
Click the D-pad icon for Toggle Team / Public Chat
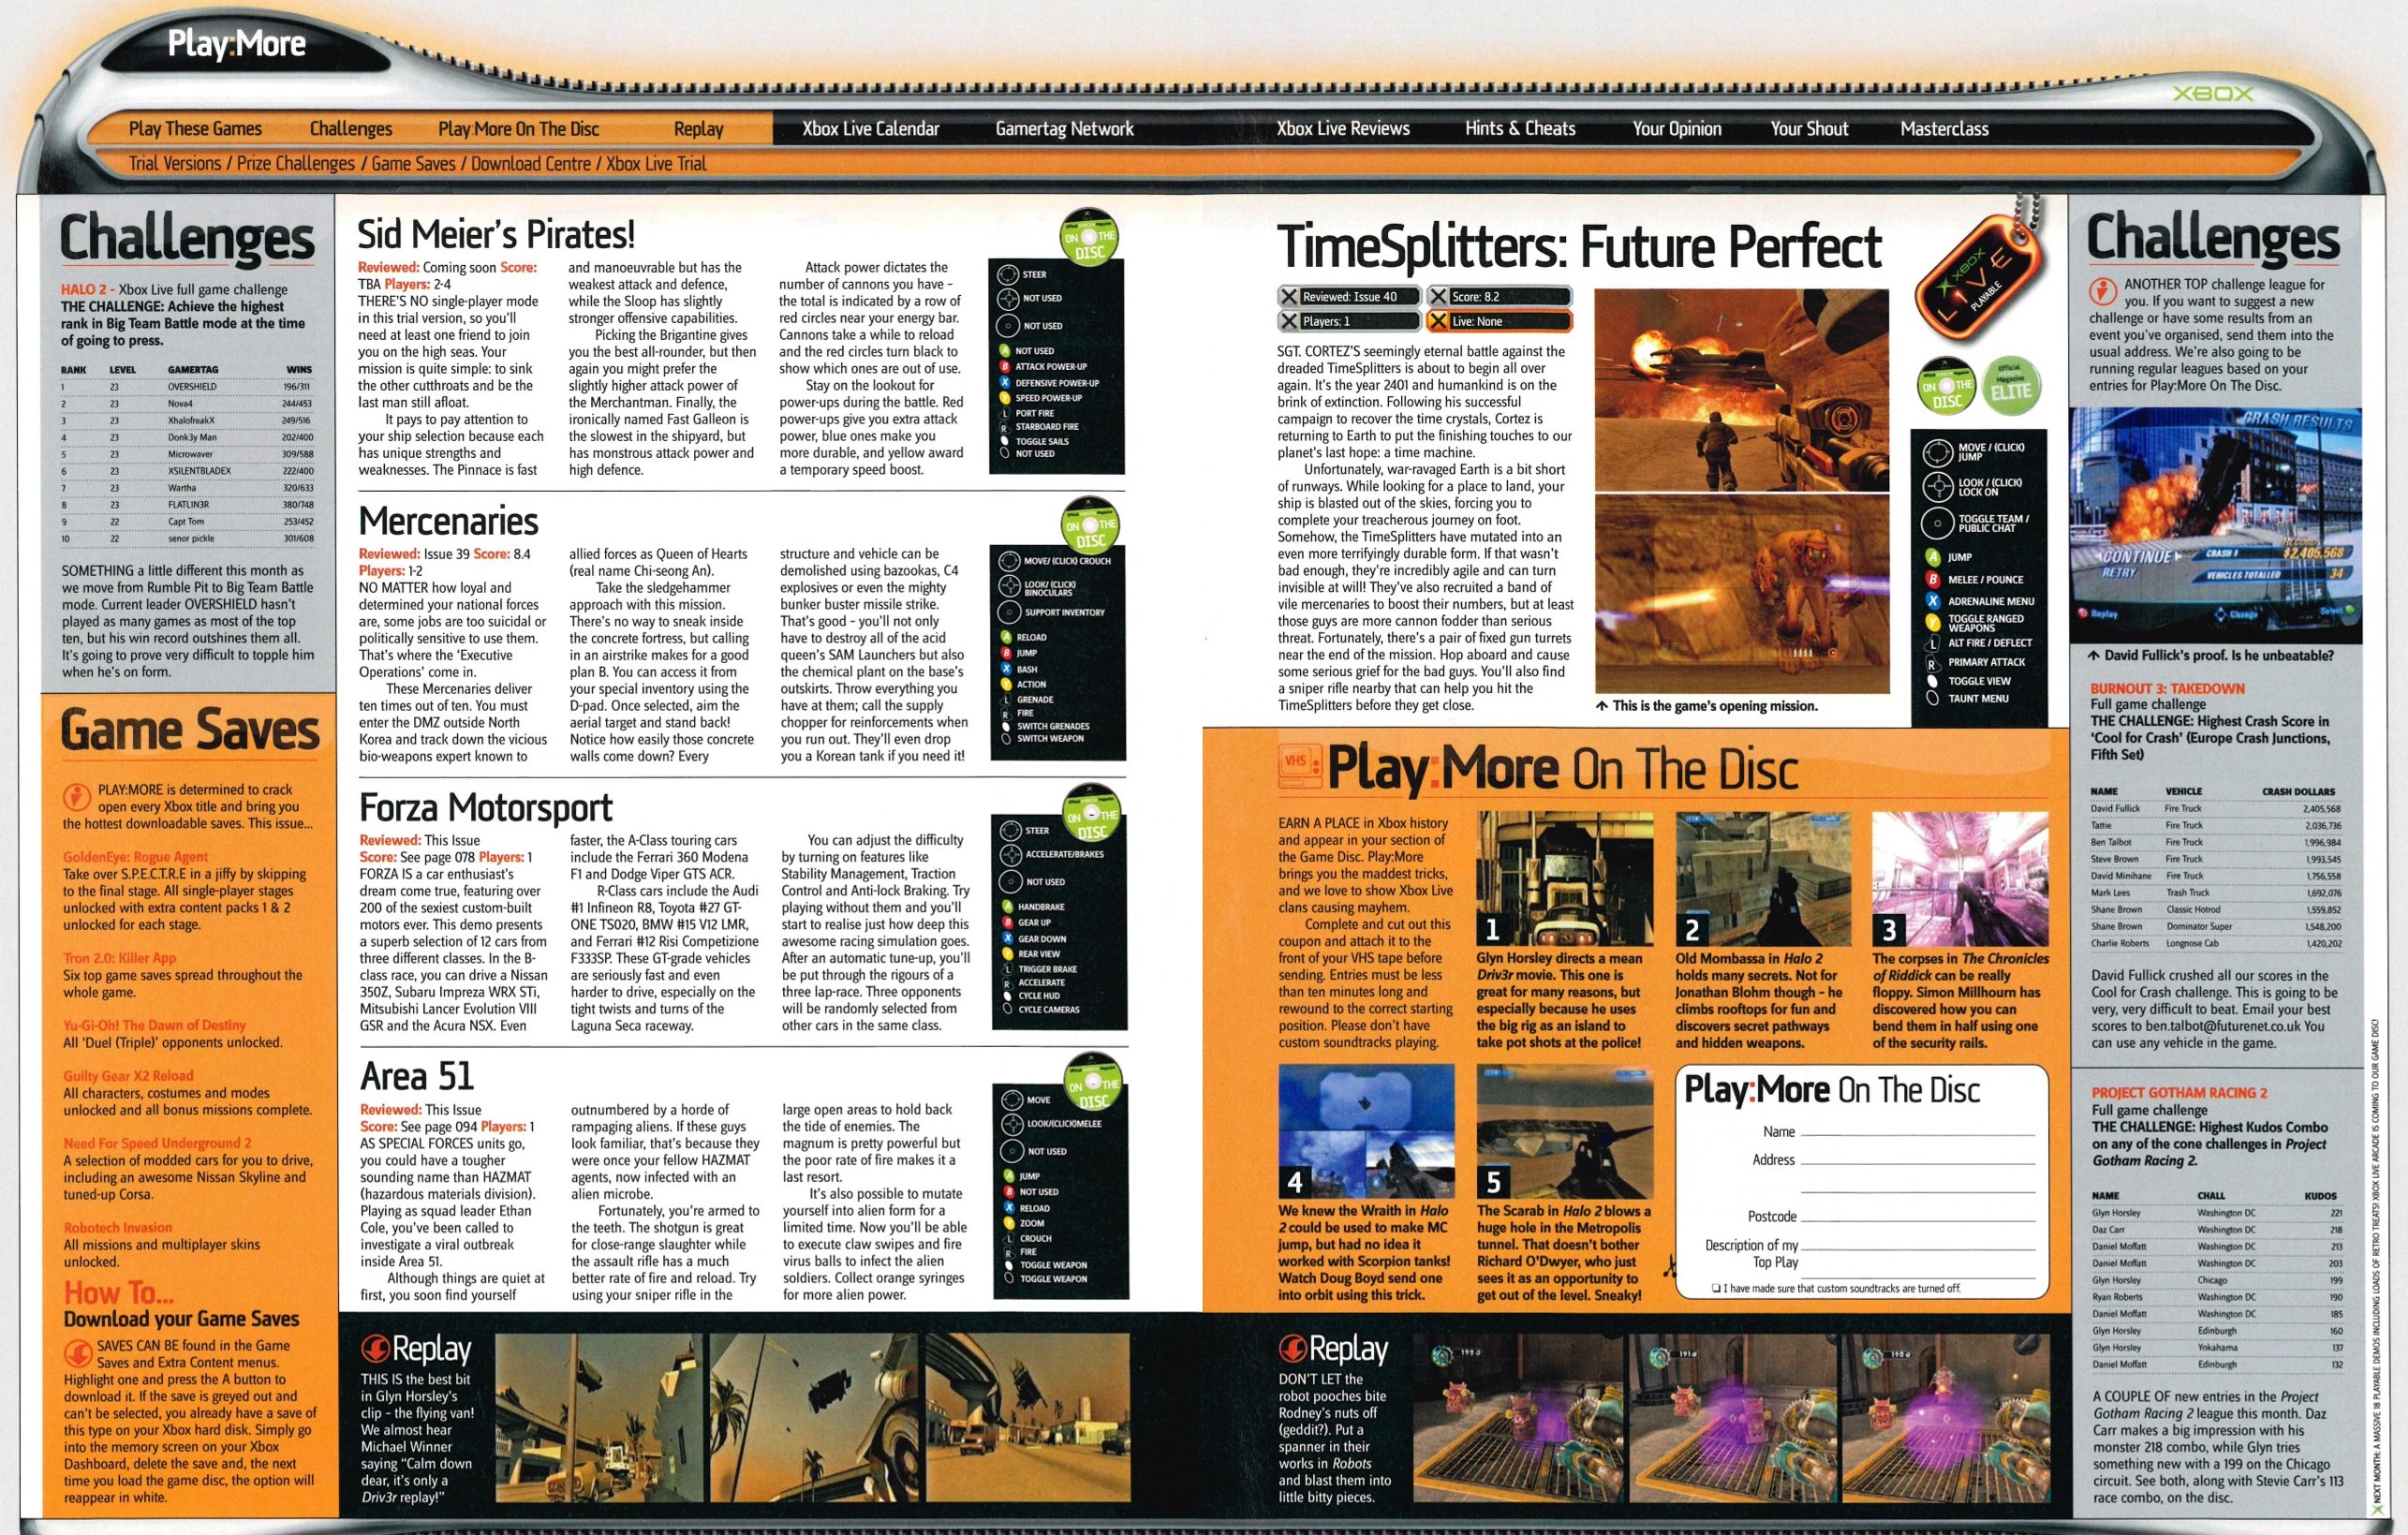1937,523
